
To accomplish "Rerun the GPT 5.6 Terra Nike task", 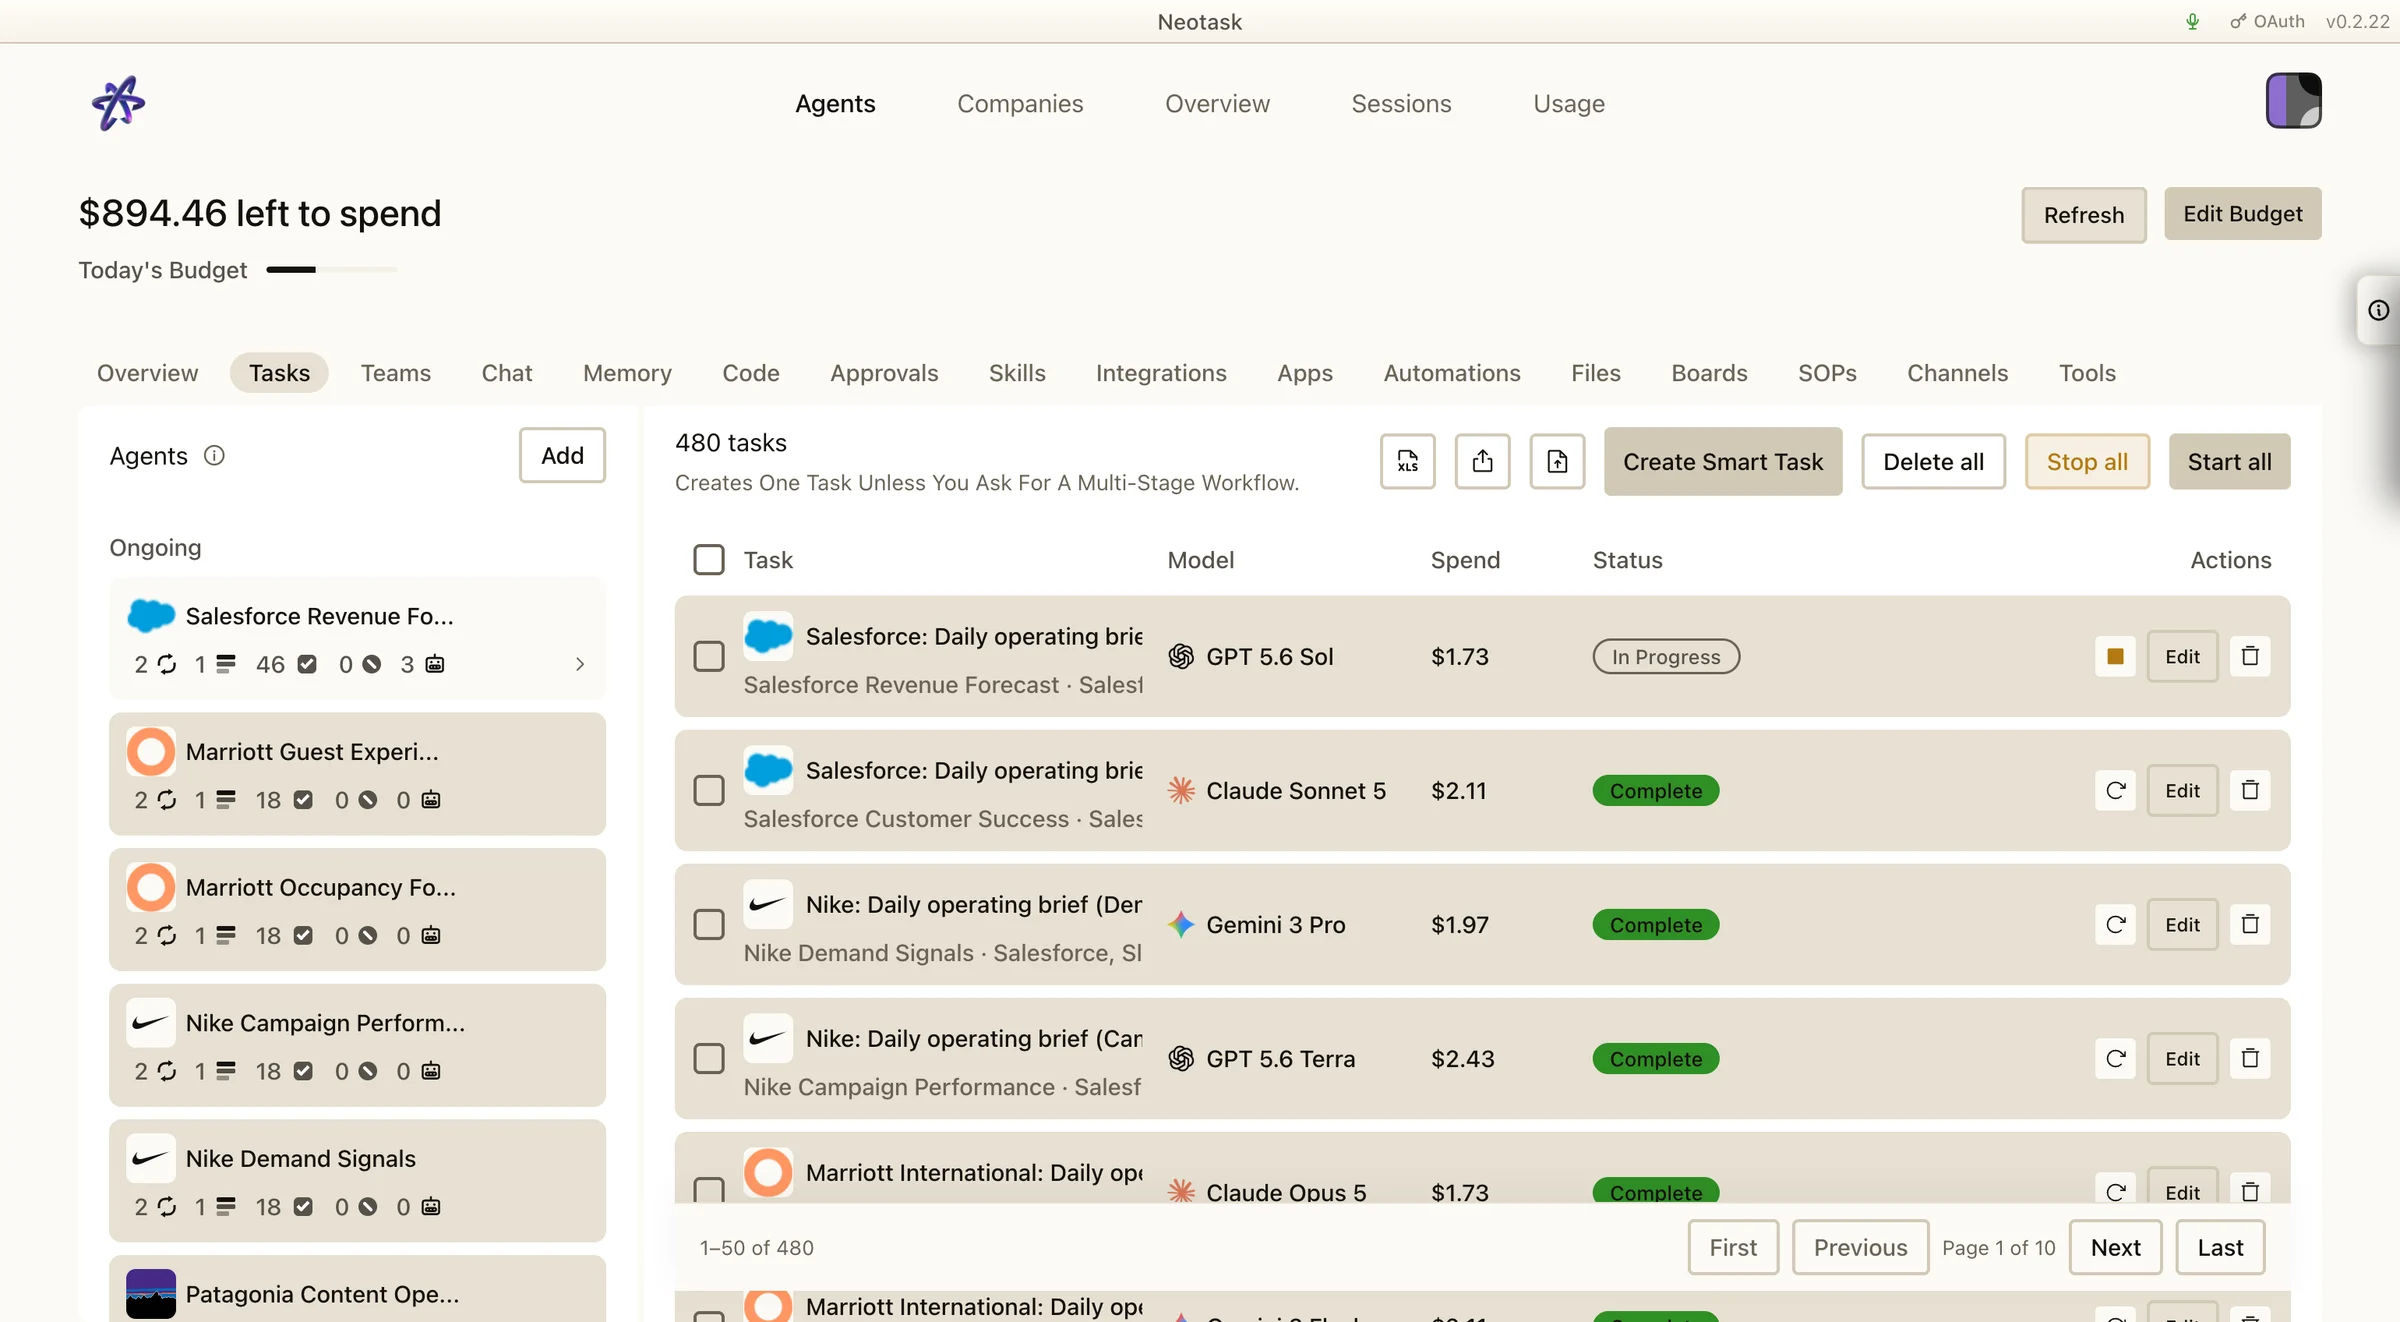I will (2115, 1059).
